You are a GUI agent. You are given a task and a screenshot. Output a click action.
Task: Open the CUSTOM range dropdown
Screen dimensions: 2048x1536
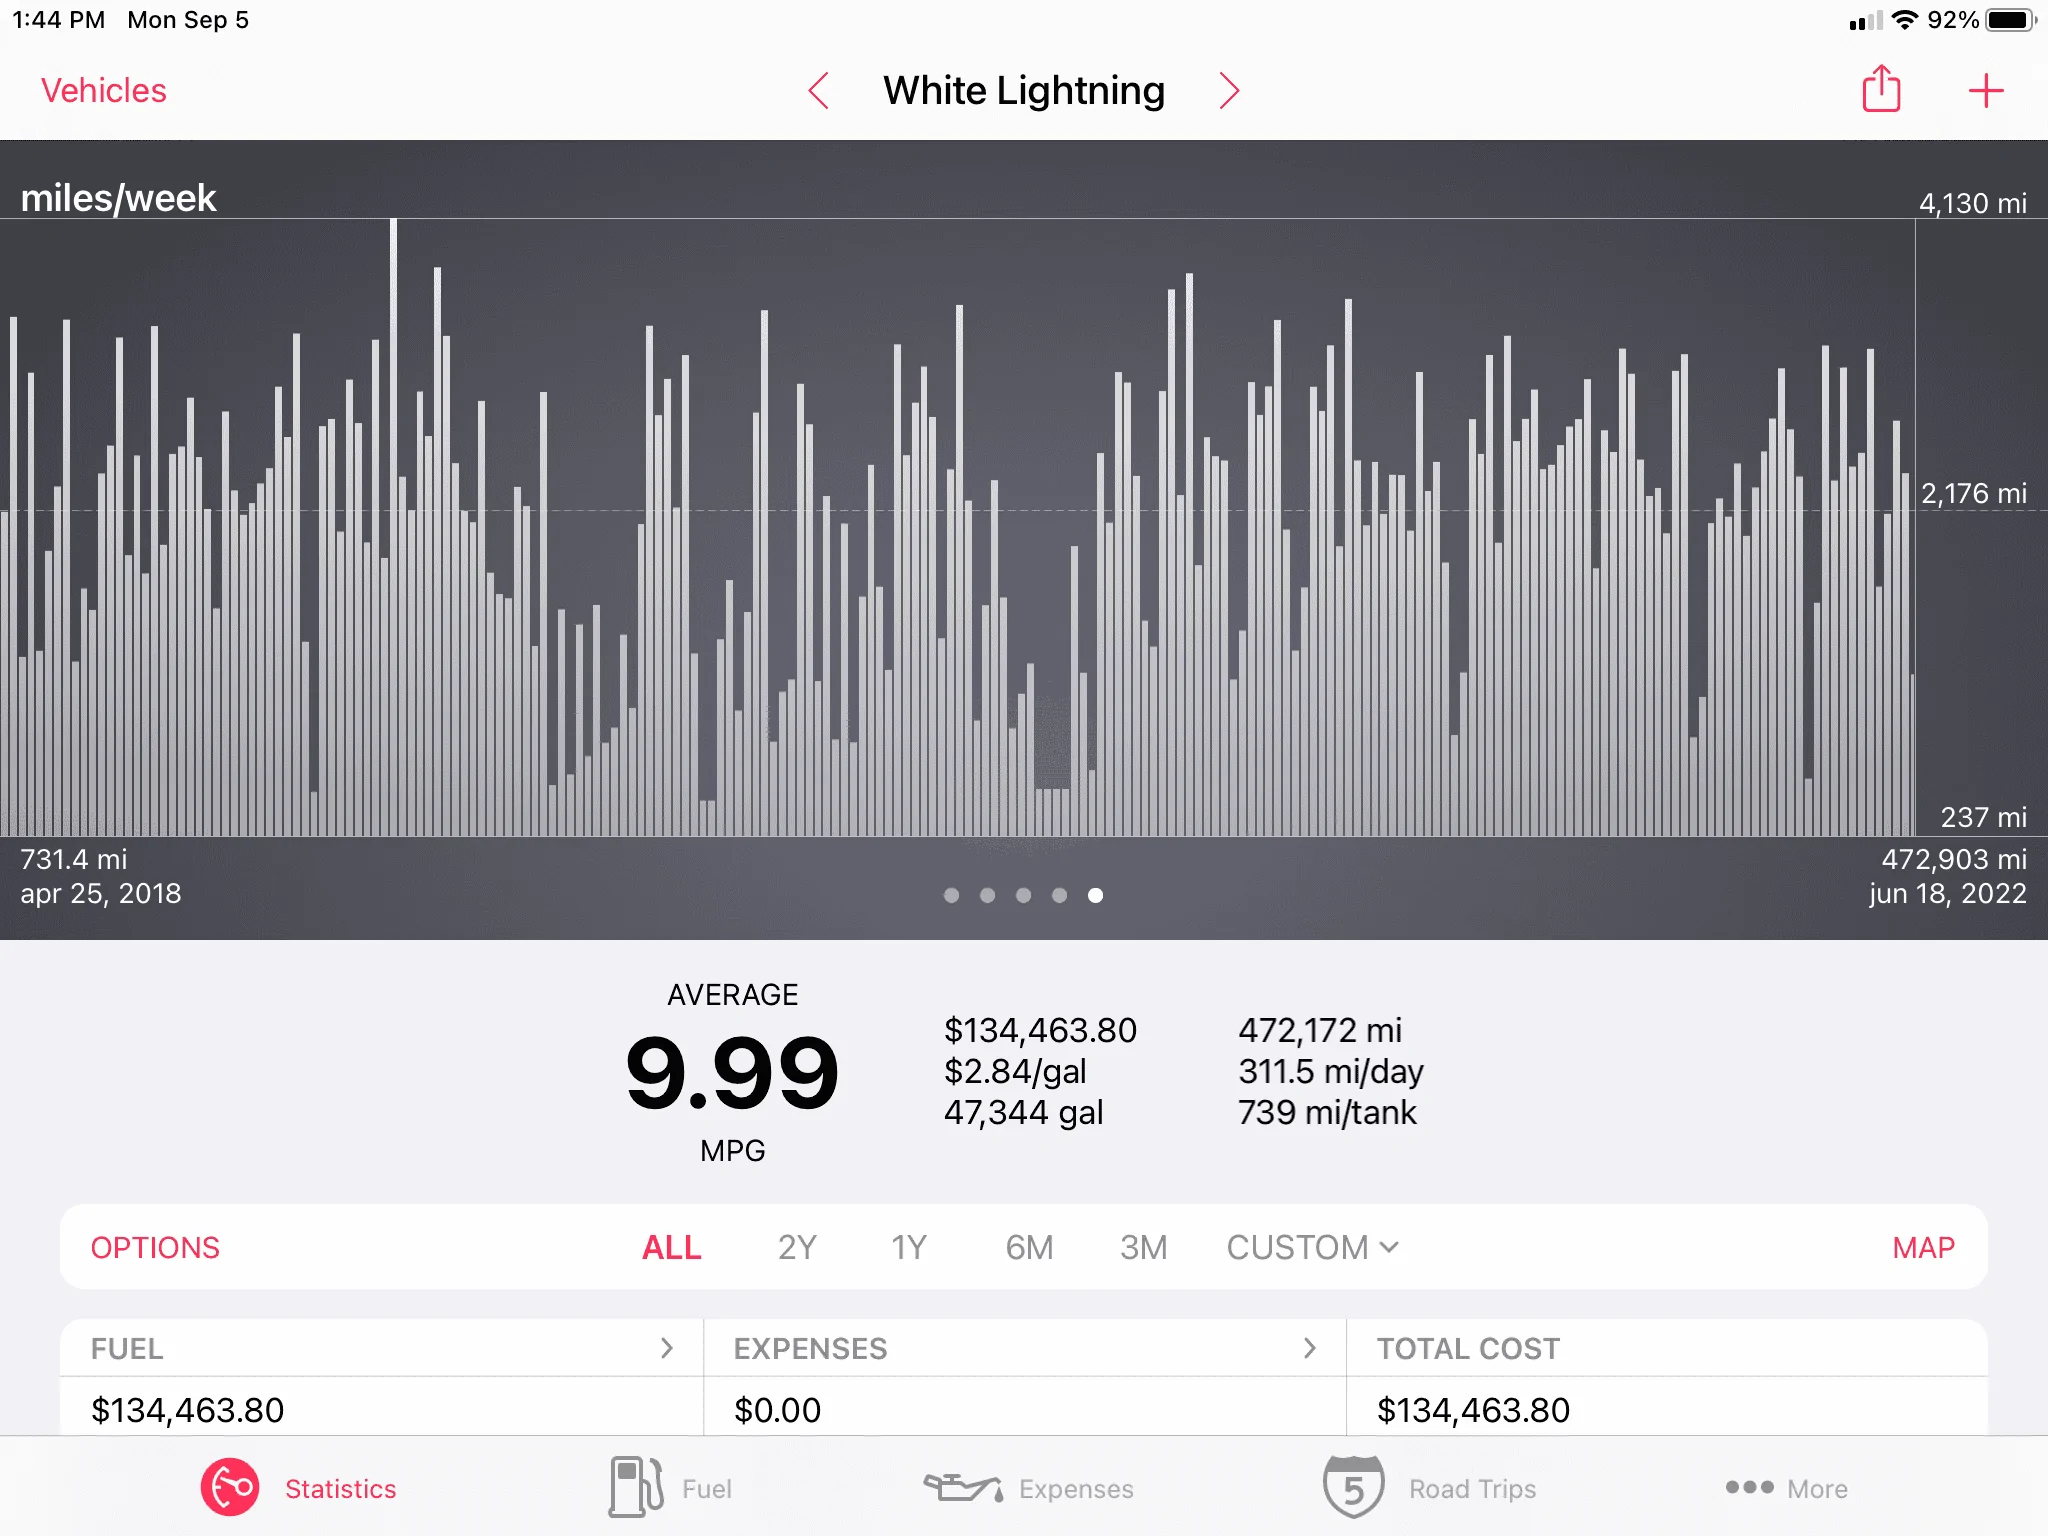(x=1312, y=1247)
